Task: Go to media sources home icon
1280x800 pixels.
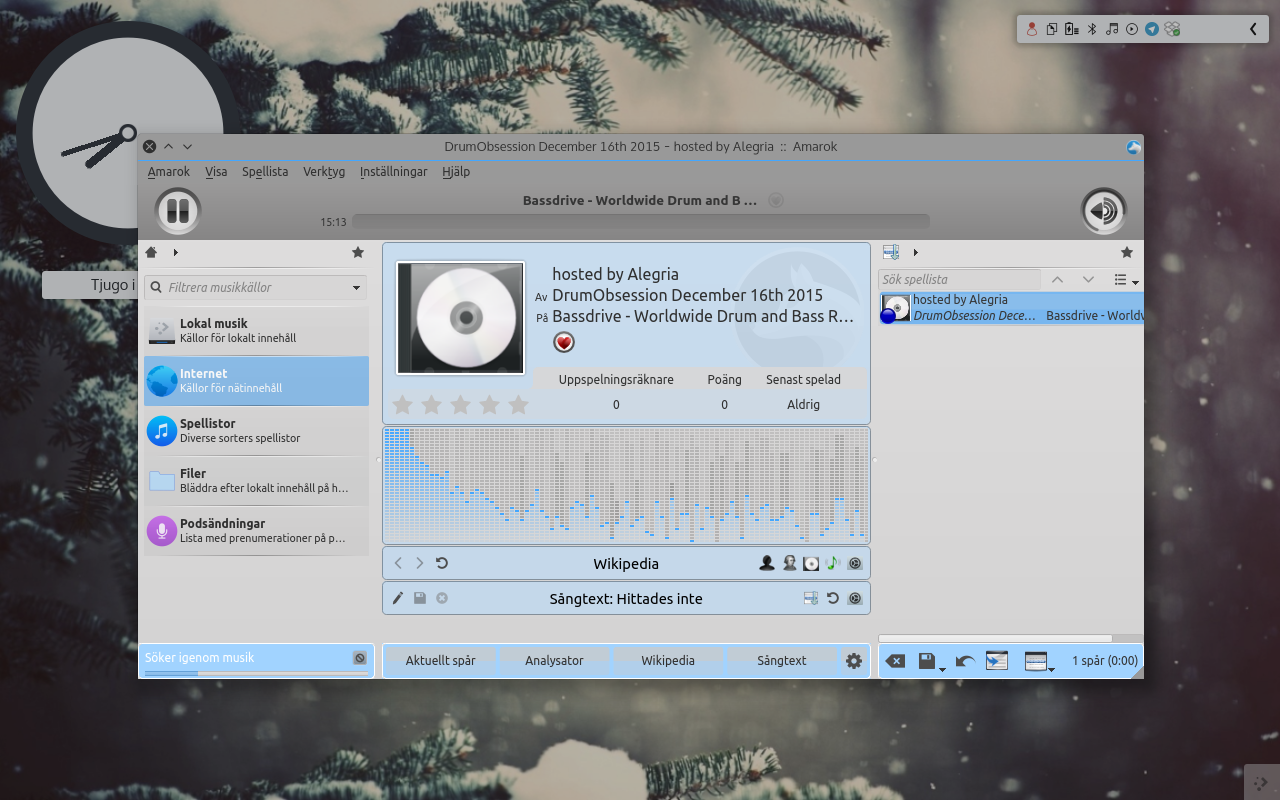Action: (x=151, y=252)
